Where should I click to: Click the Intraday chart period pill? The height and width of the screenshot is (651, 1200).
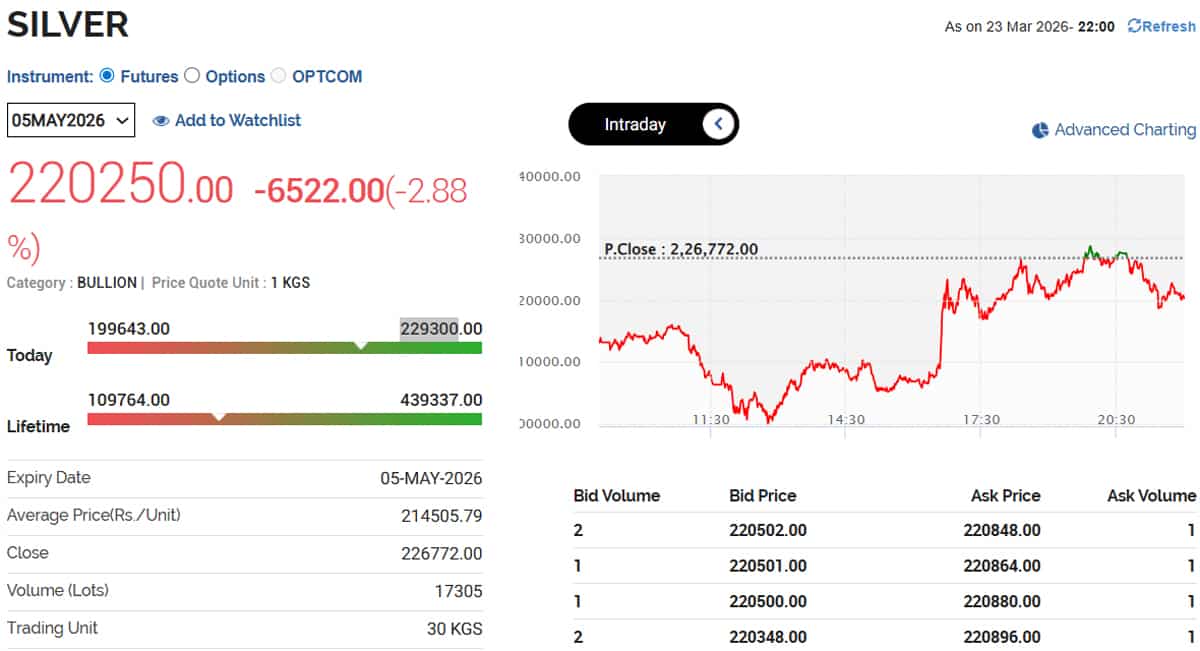(x=653, y=124)
